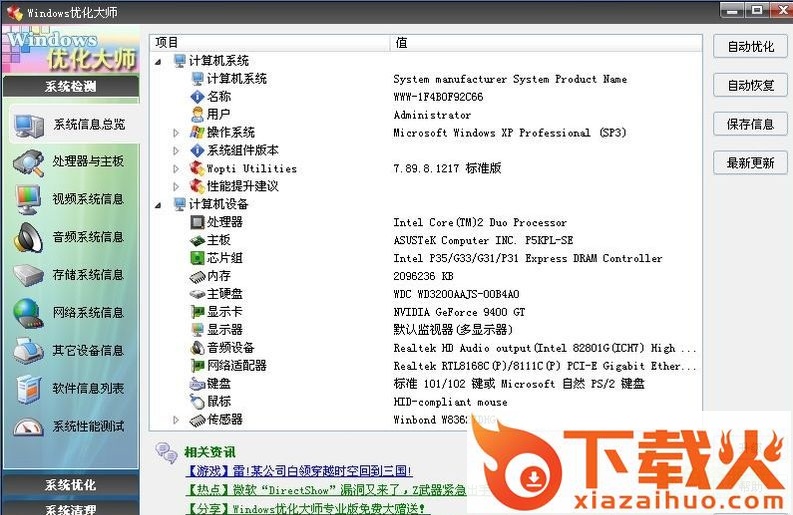Select the value WWW-1F4B0F92C66

438,97
